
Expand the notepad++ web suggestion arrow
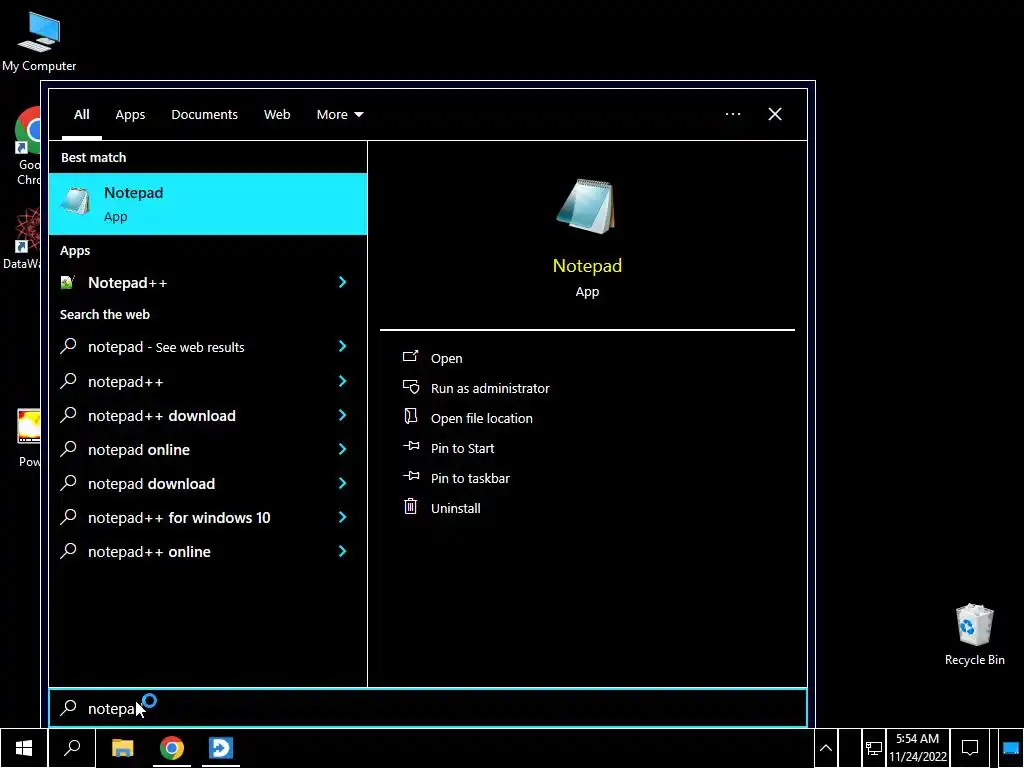(x=342, y=381)
